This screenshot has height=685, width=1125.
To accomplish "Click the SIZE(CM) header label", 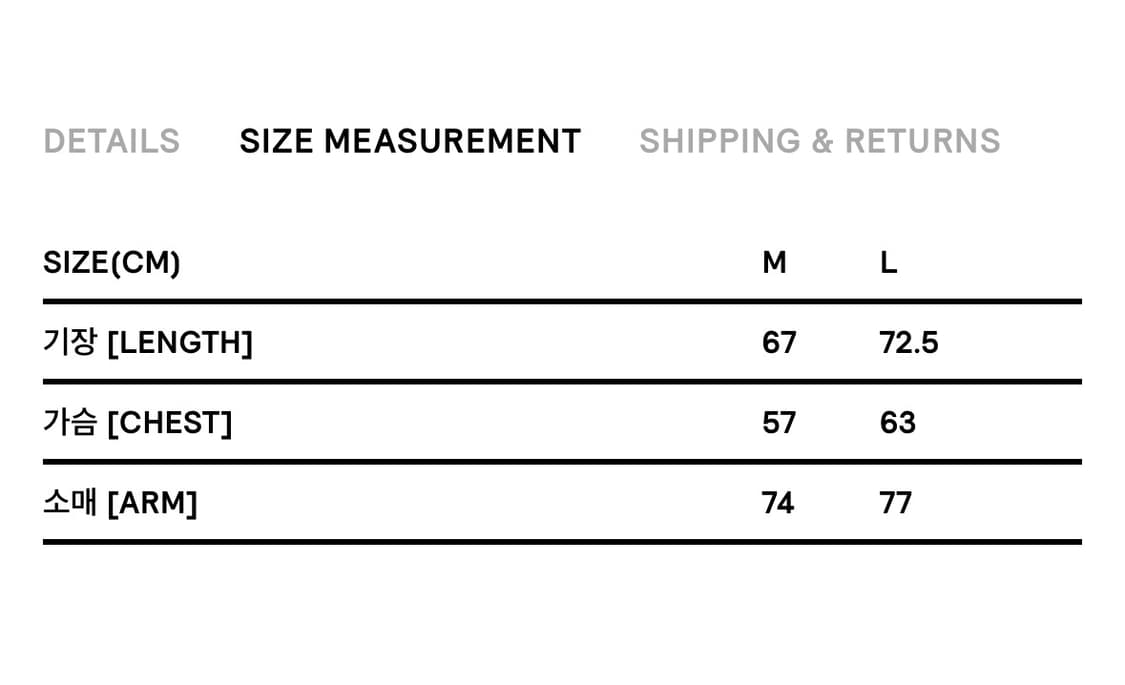I will click(112, 263).
